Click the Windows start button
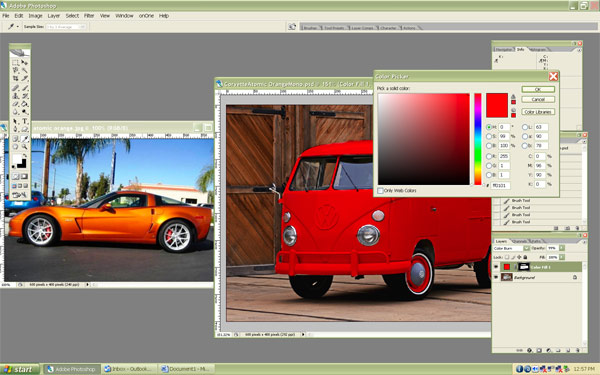The height and width of the screenshot is (375, 600). (20, 369)
